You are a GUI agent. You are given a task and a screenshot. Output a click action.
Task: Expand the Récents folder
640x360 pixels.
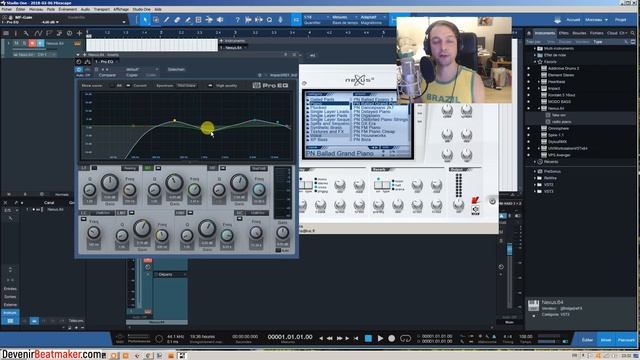[535, 162]
